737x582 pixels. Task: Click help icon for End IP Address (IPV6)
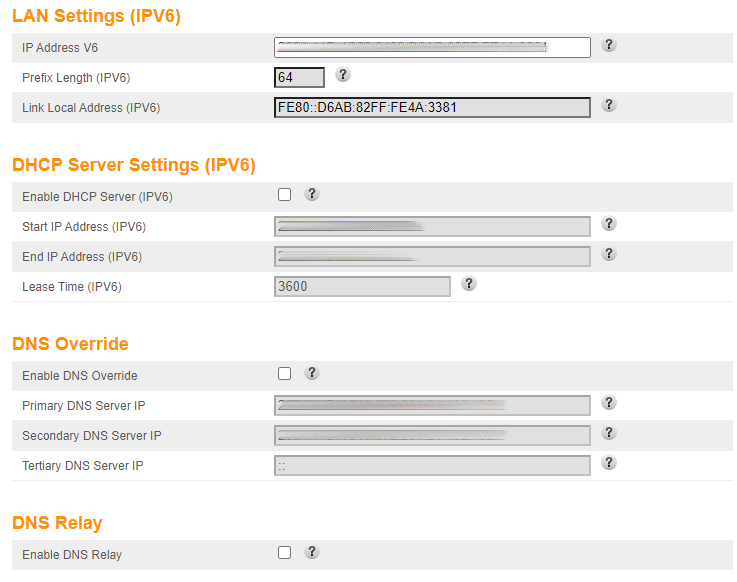coord(609,254)
